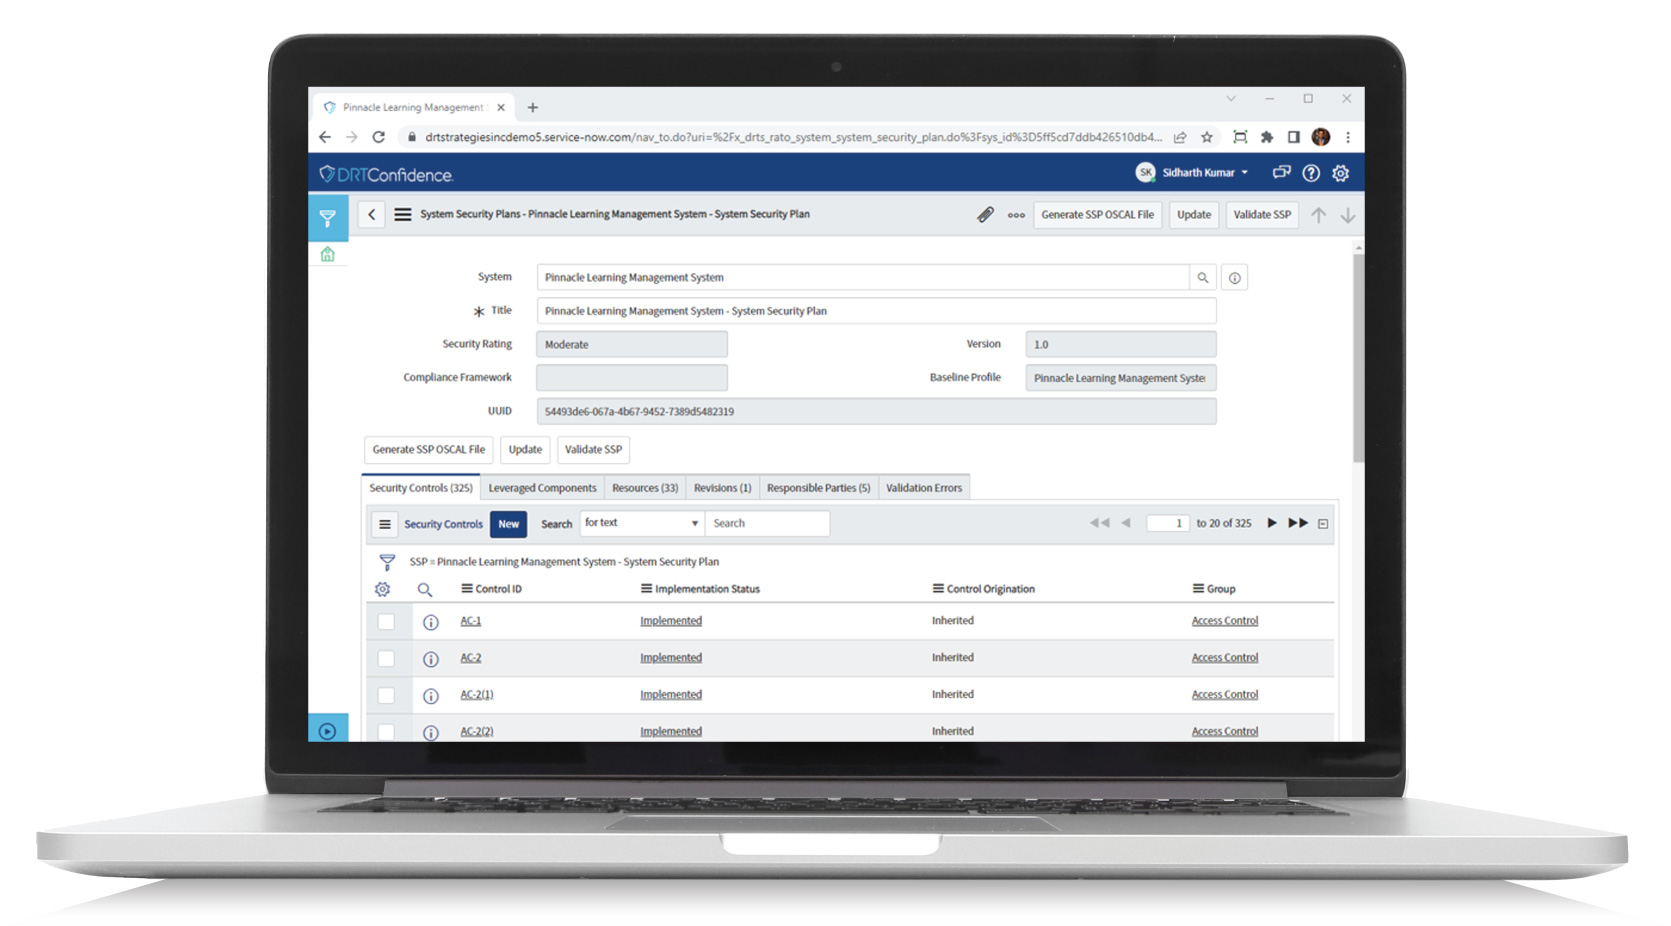Preview System record via info icon
This screenshot has height=926, width=1671.
click(1235, 278)
